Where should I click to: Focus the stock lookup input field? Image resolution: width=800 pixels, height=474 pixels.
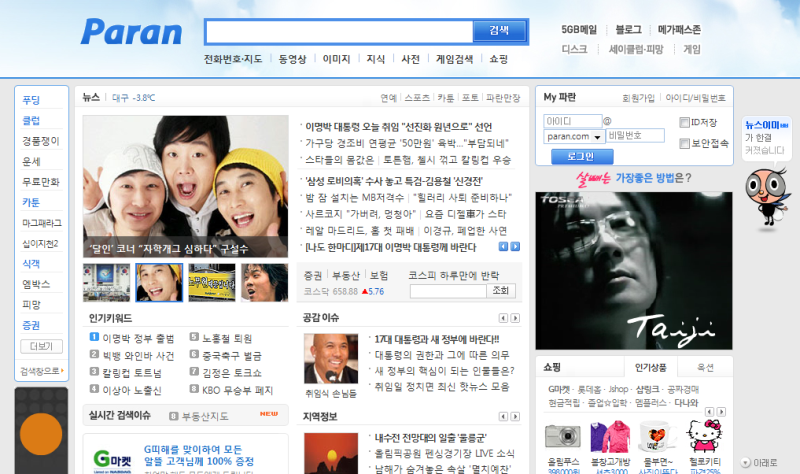[x=448, y=291]
